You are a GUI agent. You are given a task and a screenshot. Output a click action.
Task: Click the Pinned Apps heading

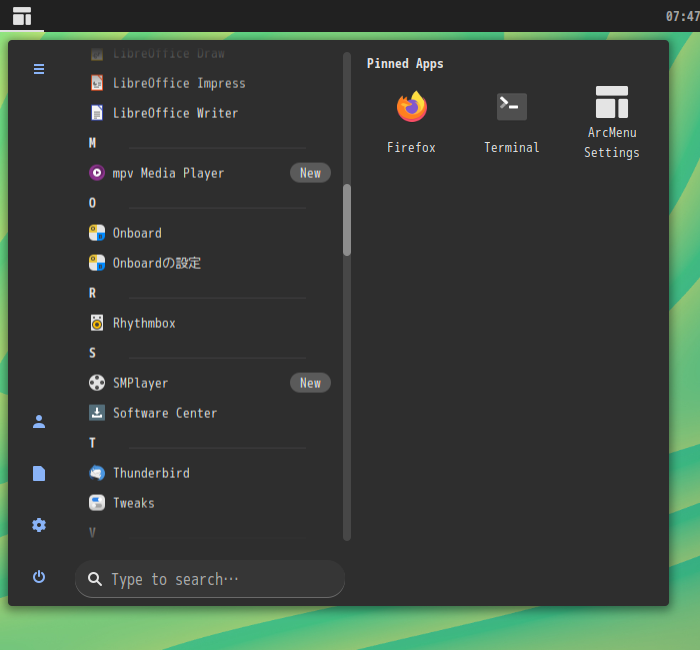[x=405, y=64]
